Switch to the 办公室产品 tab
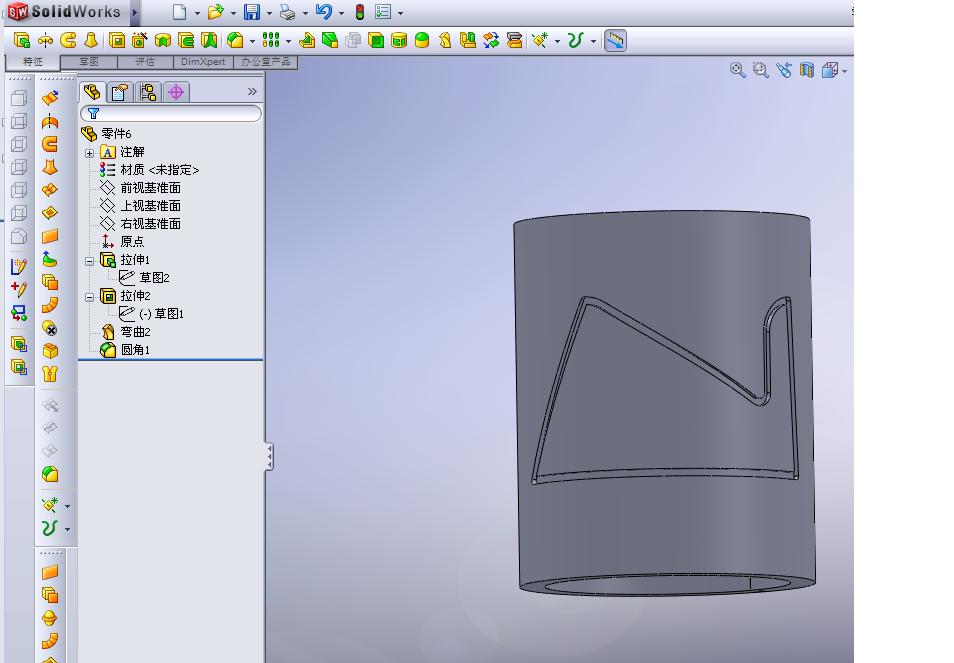The image size is (954, 663). coord(265,62)
